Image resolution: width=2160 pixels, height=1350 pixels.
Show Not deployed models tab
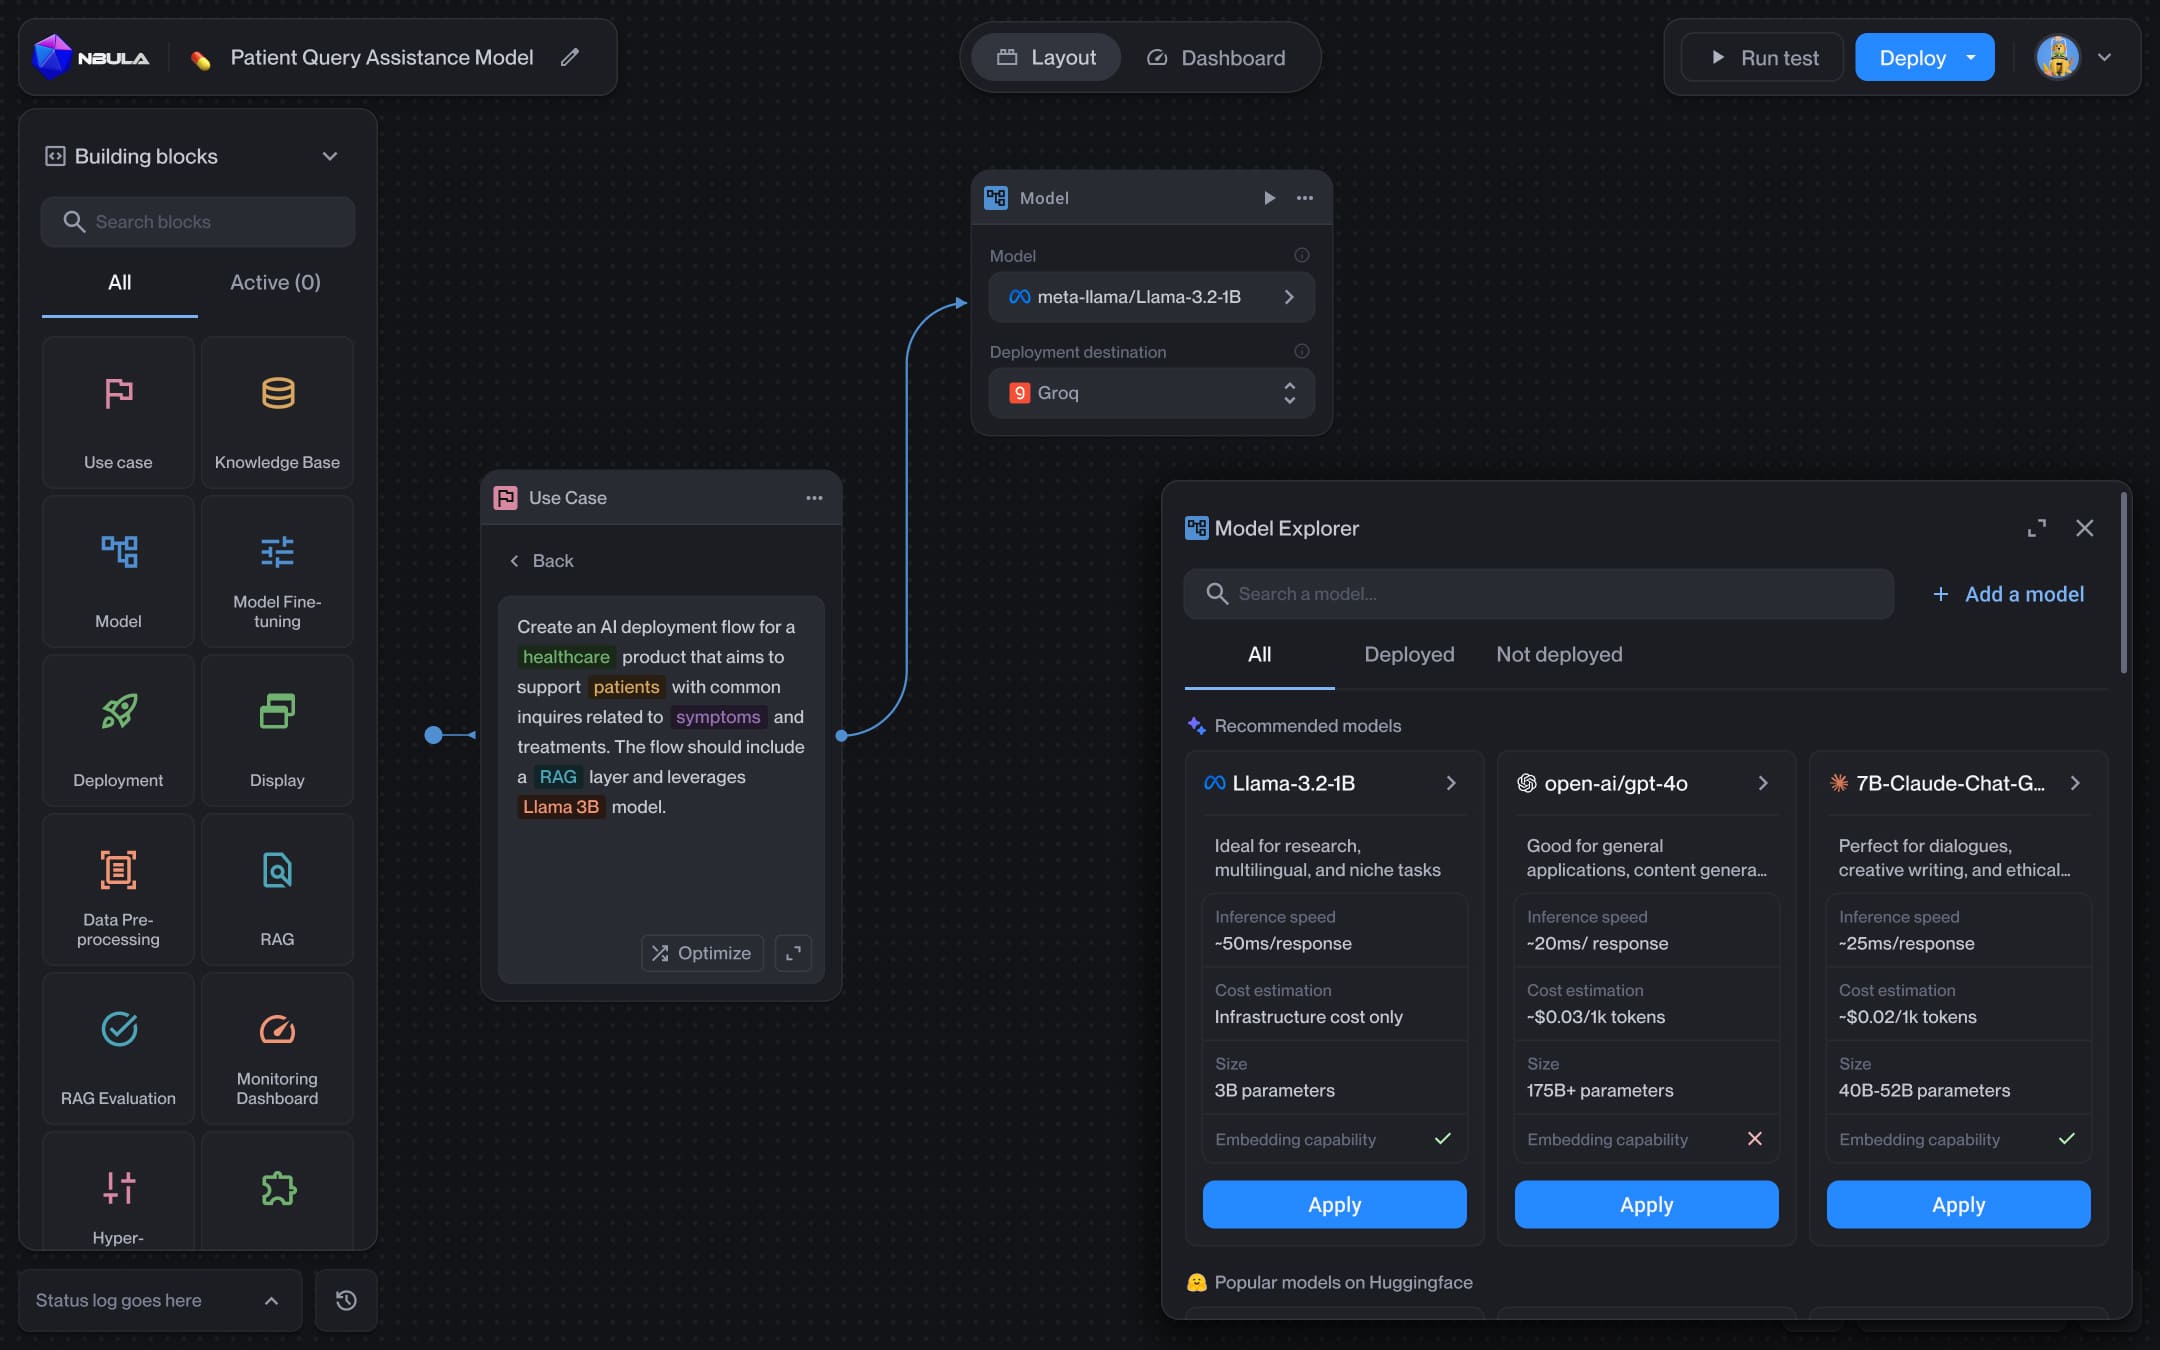1559,654
